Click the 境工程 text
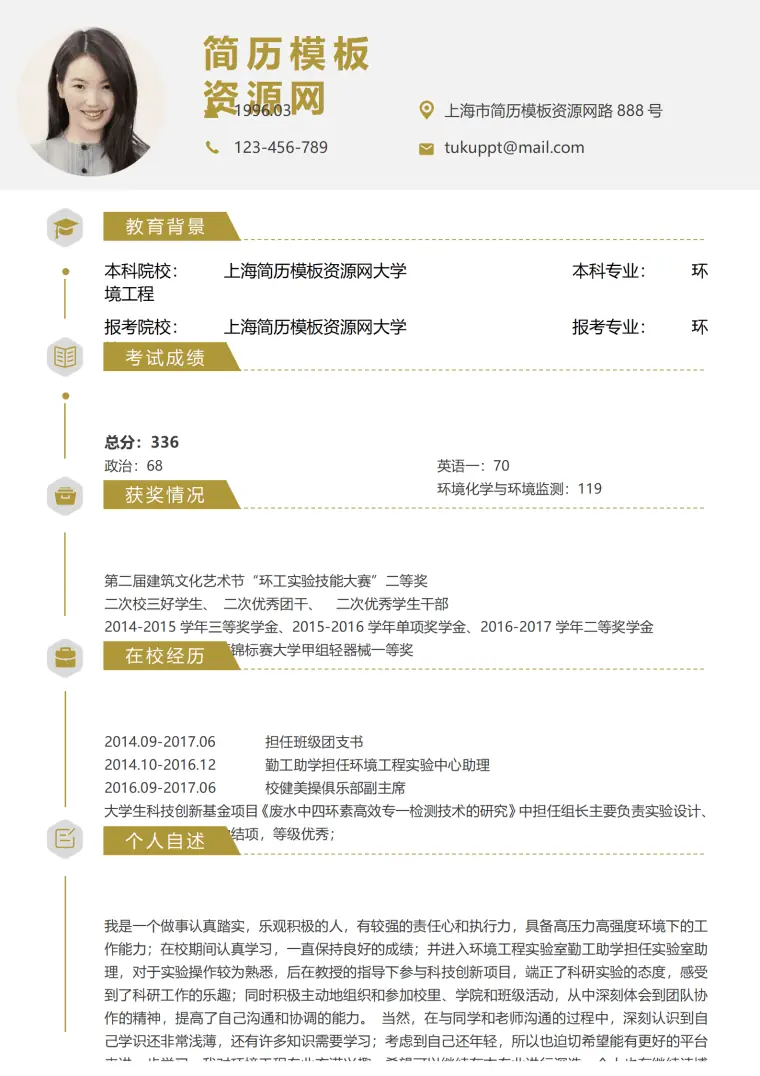This screenshot has height=1076, width=760. pyautogui.click(x=129, y=294)
